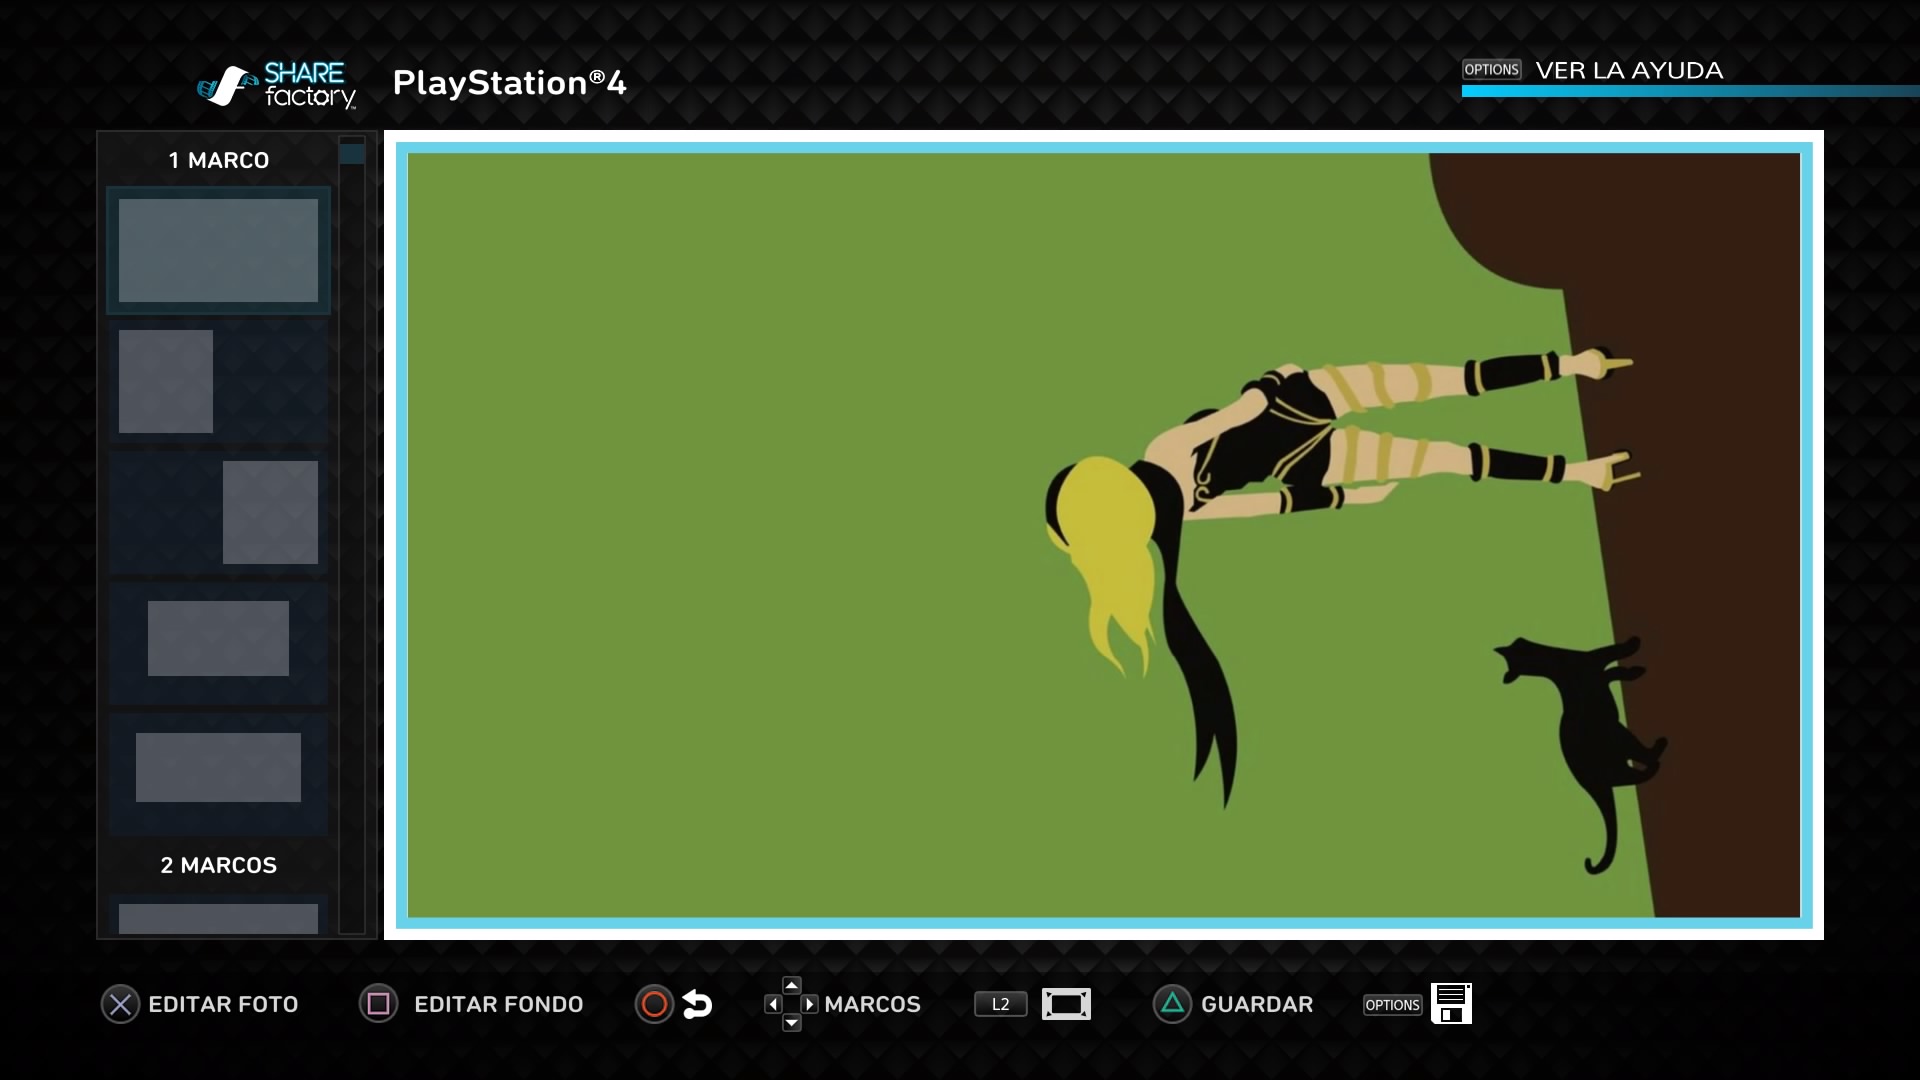Click the triangle button icon for Guardar

point(1172,1004)
